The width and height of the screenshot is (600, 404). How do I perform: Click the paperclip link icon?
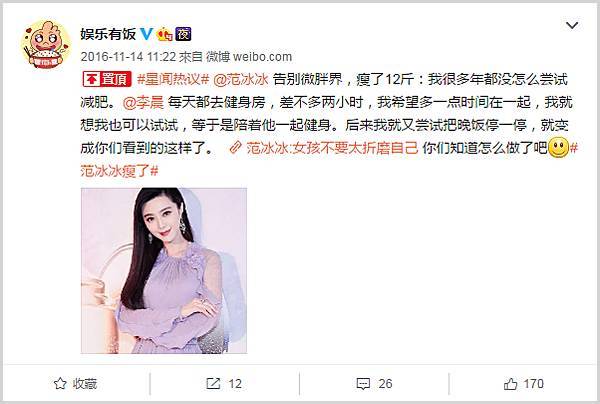pyautogui.click(x=235, y=148)
